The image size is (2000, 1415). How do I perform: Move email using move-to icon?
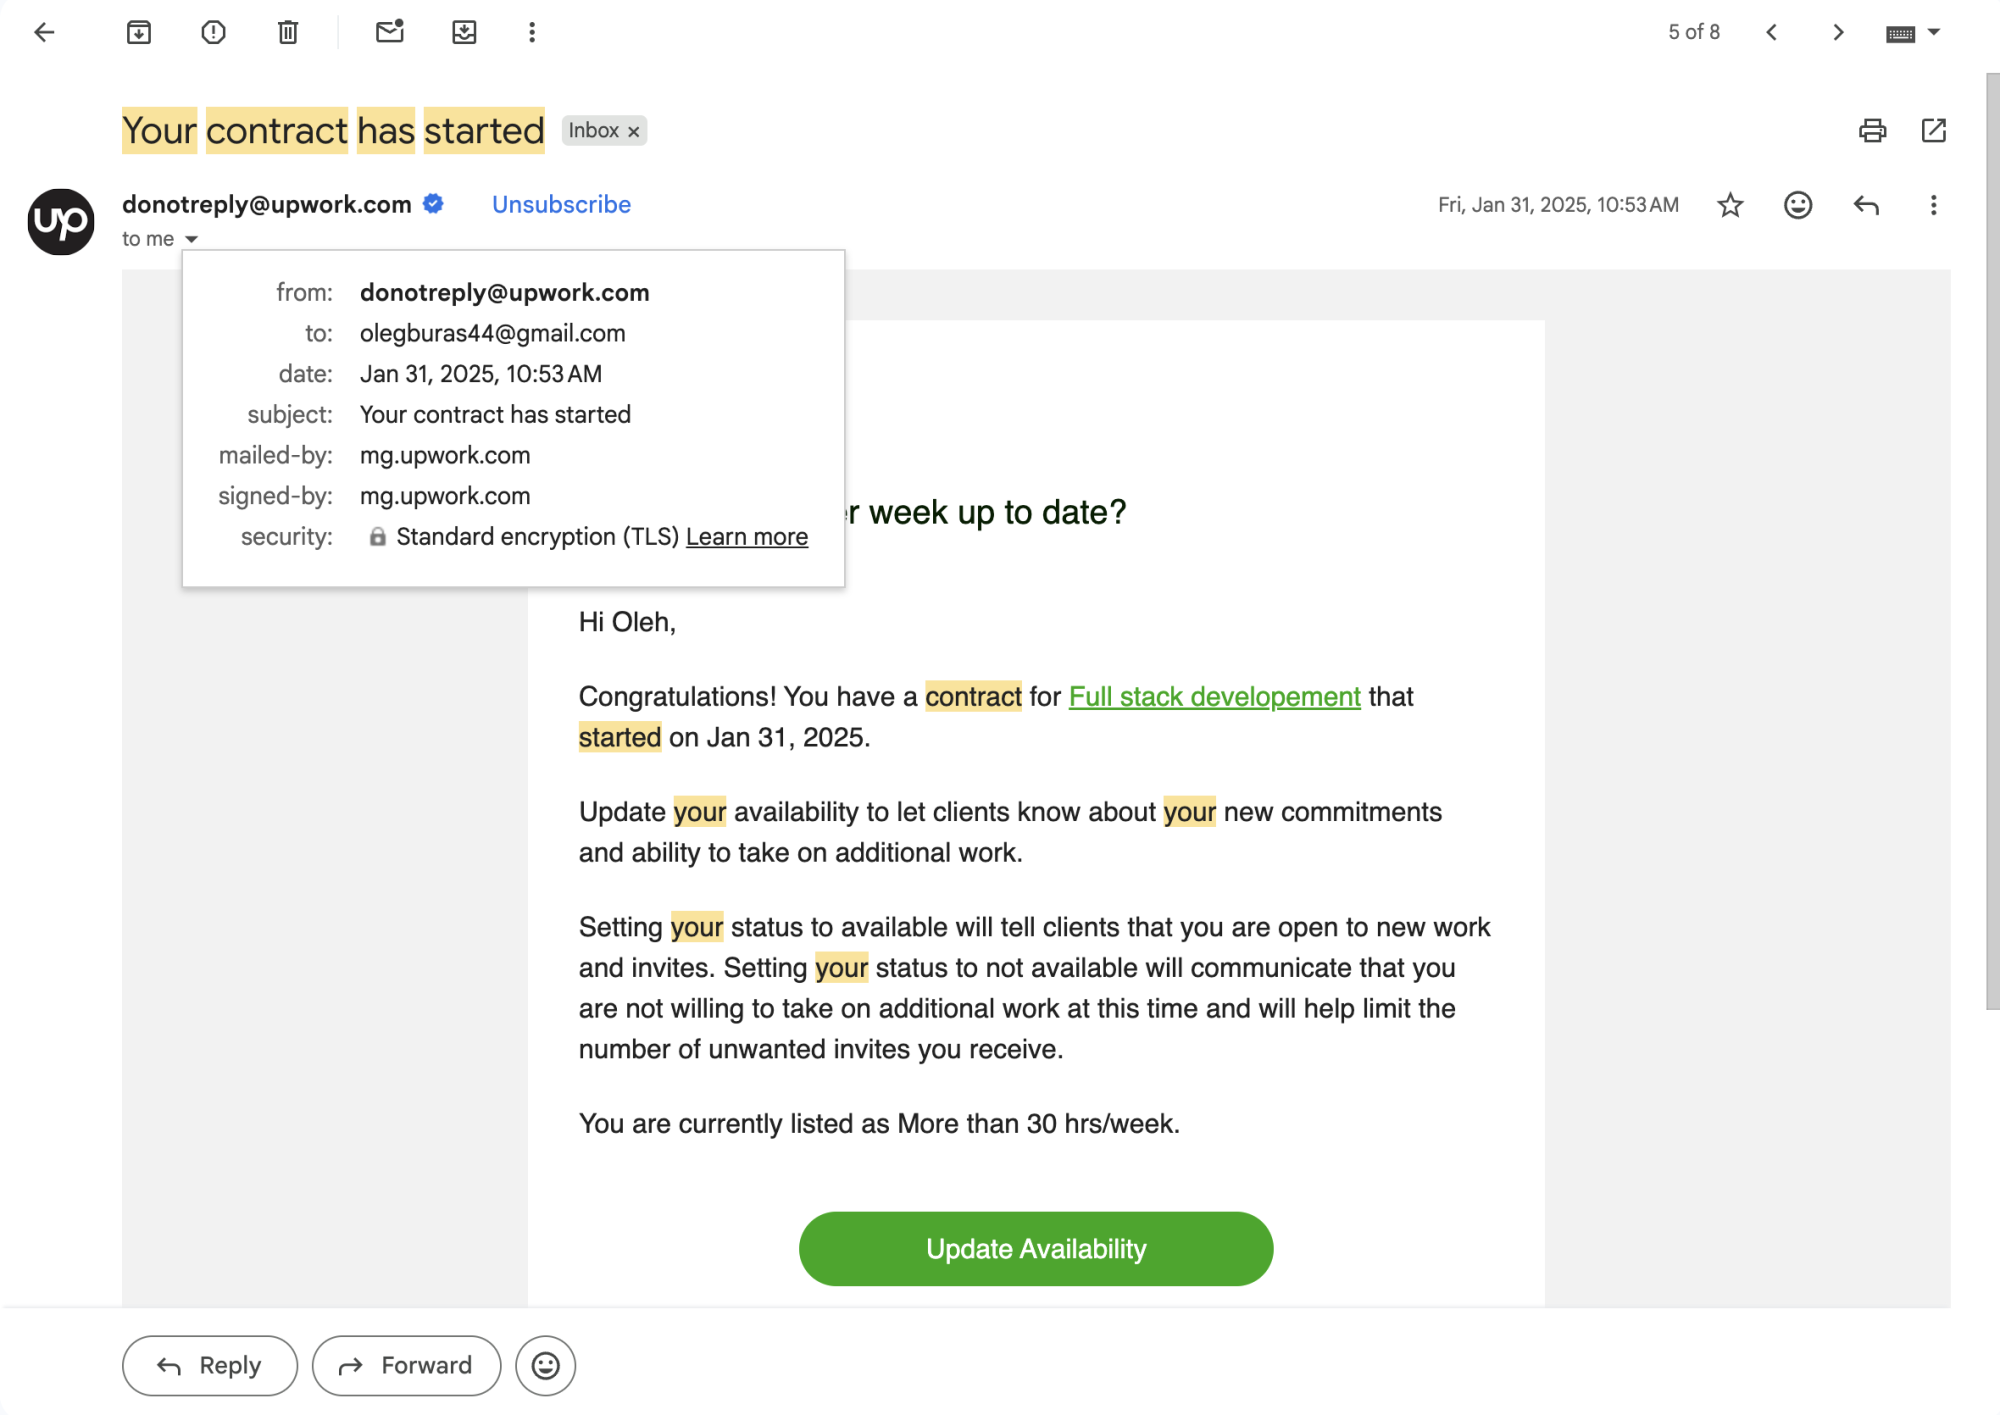tap(464, 32)
